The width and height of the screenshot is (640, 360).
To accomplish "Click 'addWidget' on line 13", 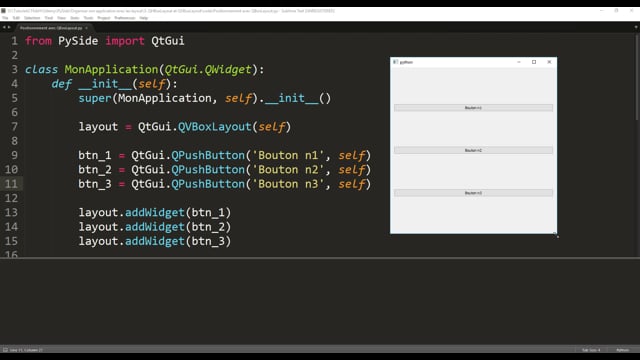I will point(155,213).
